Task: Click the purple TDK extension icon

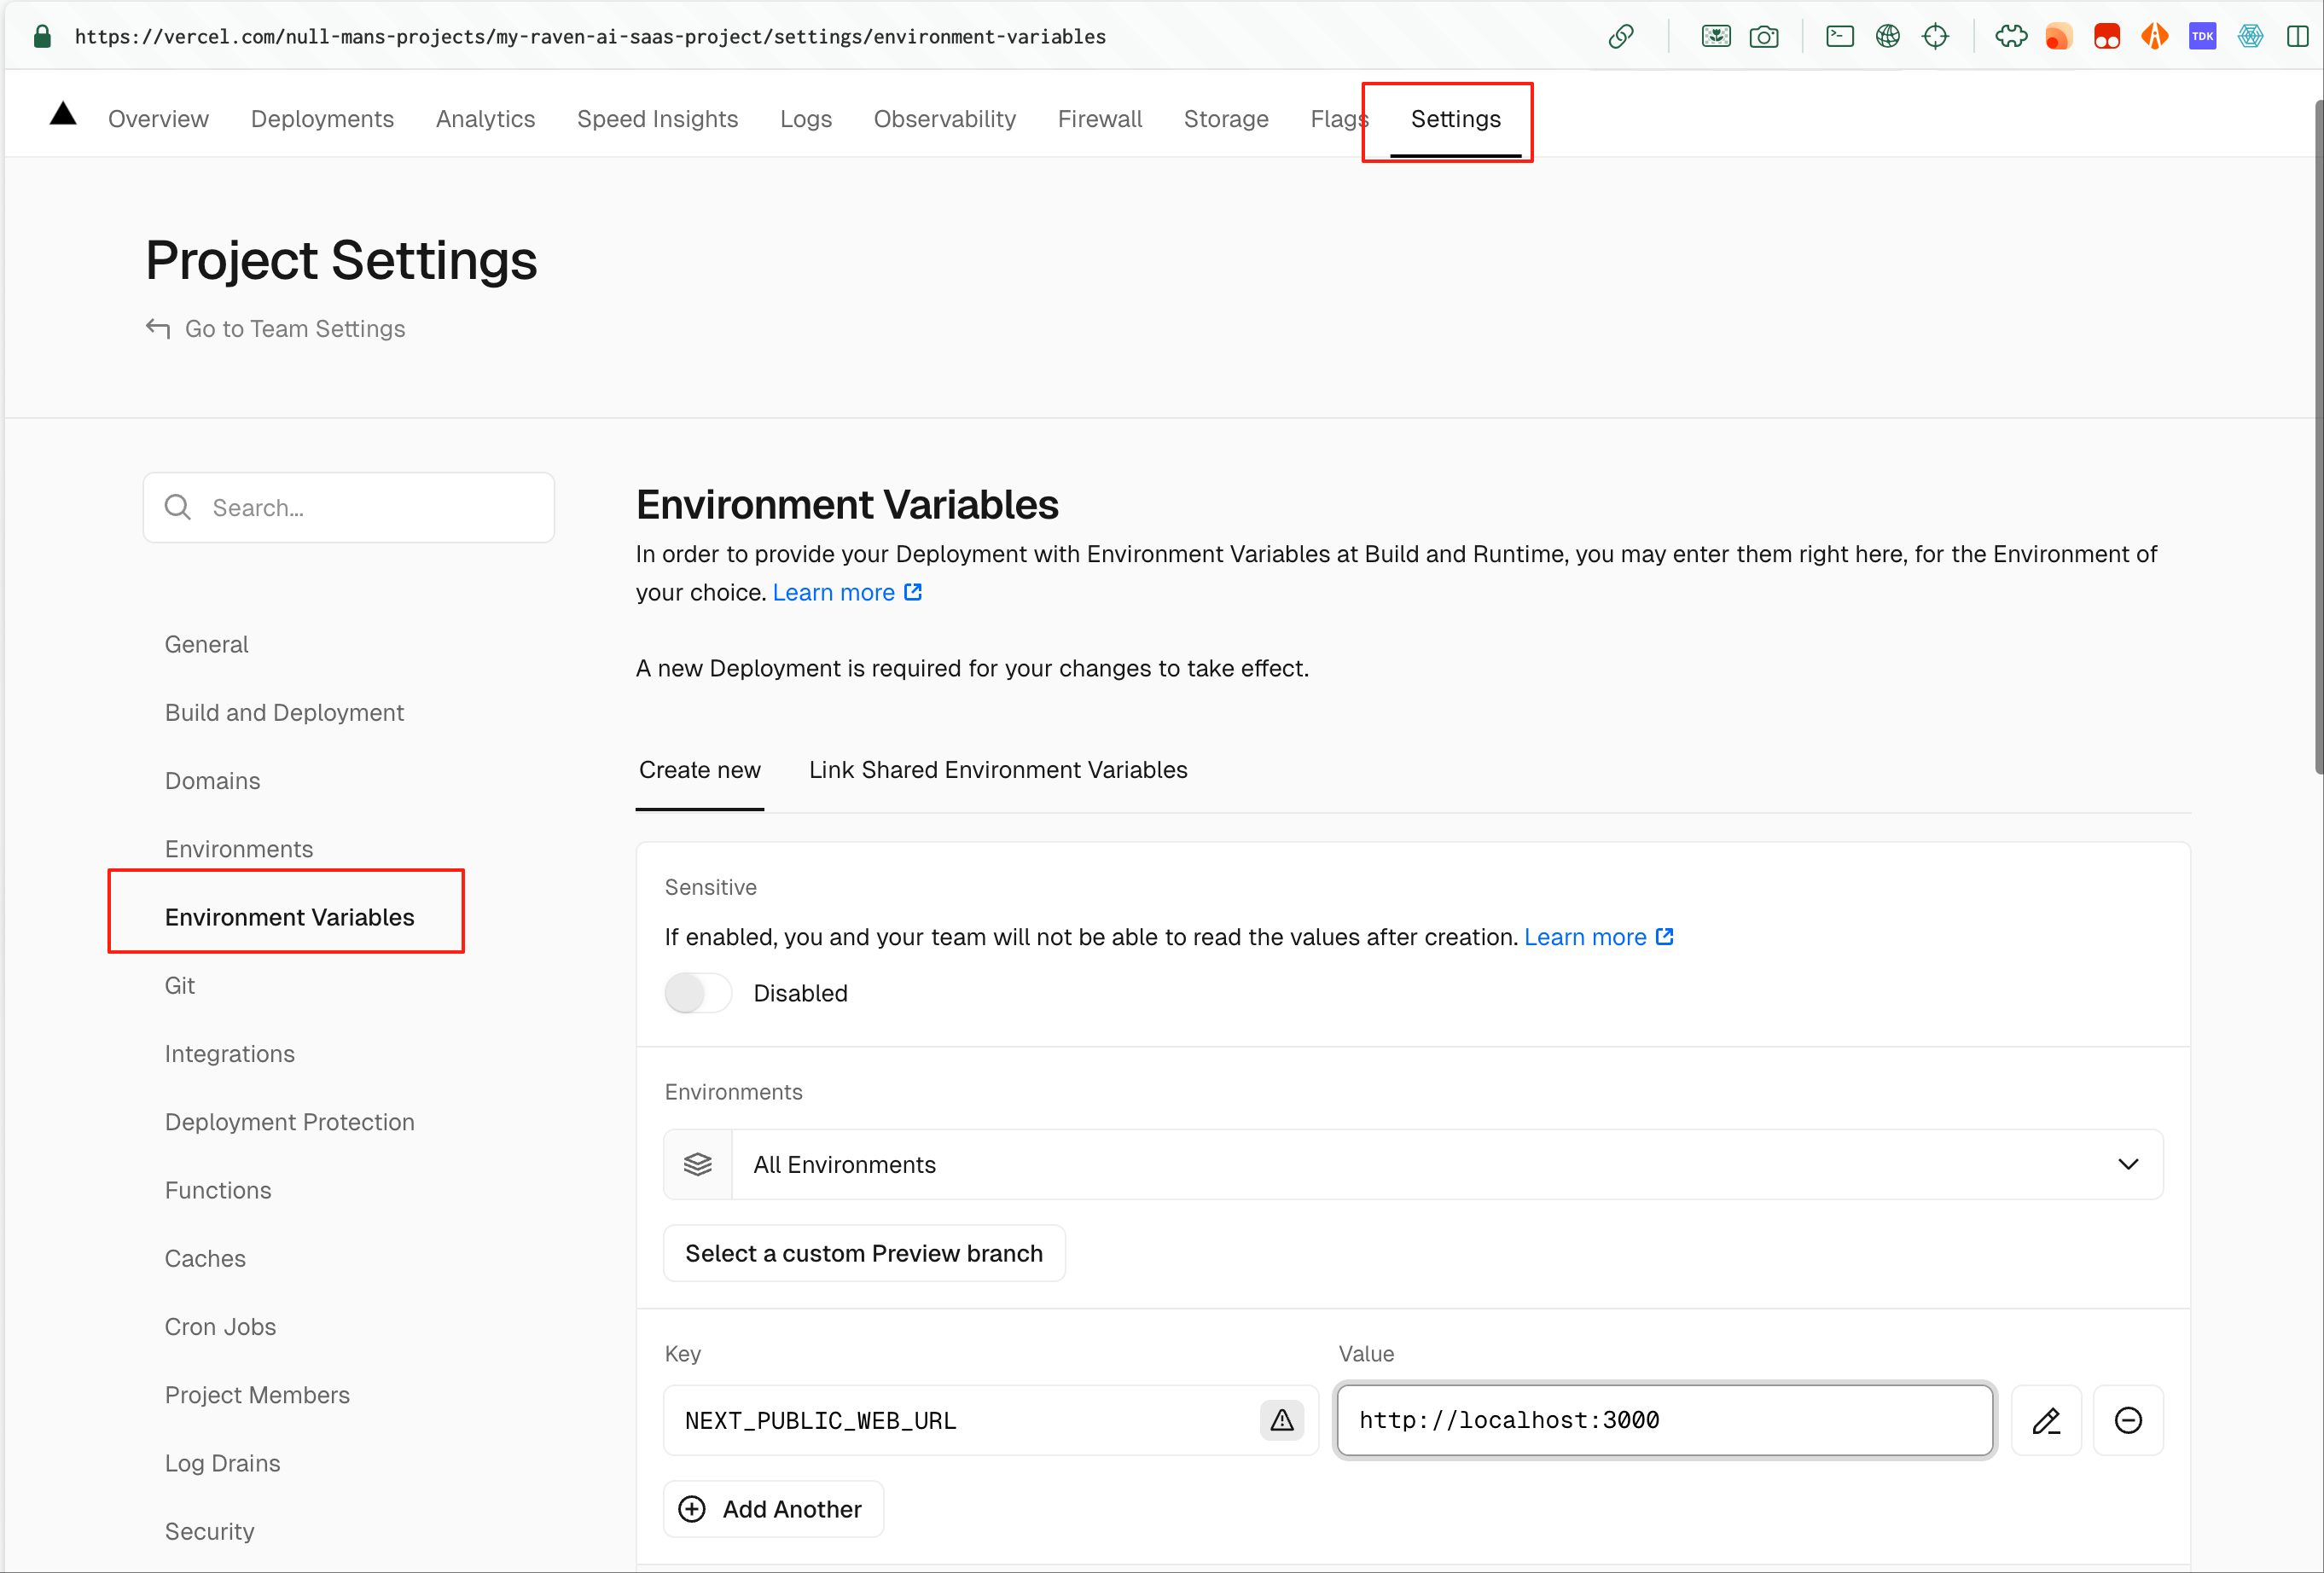Action: click(2203, 37)
